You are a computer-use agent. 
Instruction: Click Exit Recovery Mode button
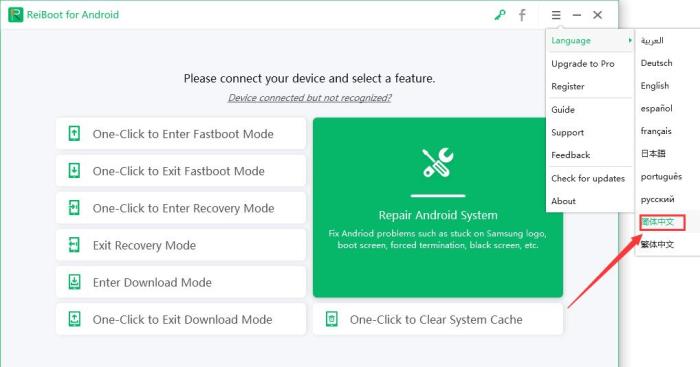[181, 245]
